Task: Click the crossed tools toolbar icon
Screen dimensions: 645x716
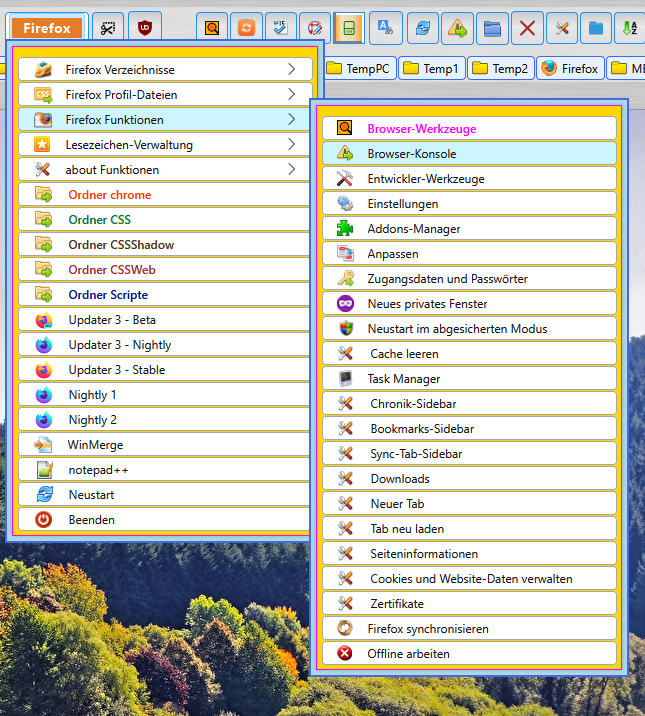Action: [x=562, y=28]
